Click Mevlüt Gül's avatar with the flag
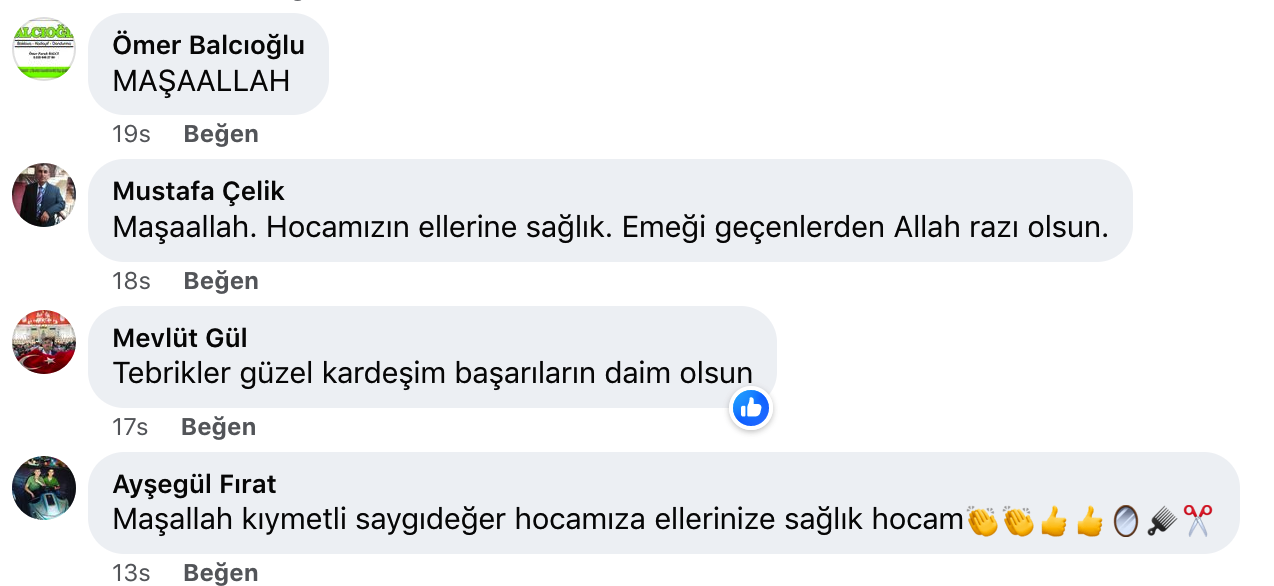The height and width of the screenshot is (586, 1274). (44, 342)
